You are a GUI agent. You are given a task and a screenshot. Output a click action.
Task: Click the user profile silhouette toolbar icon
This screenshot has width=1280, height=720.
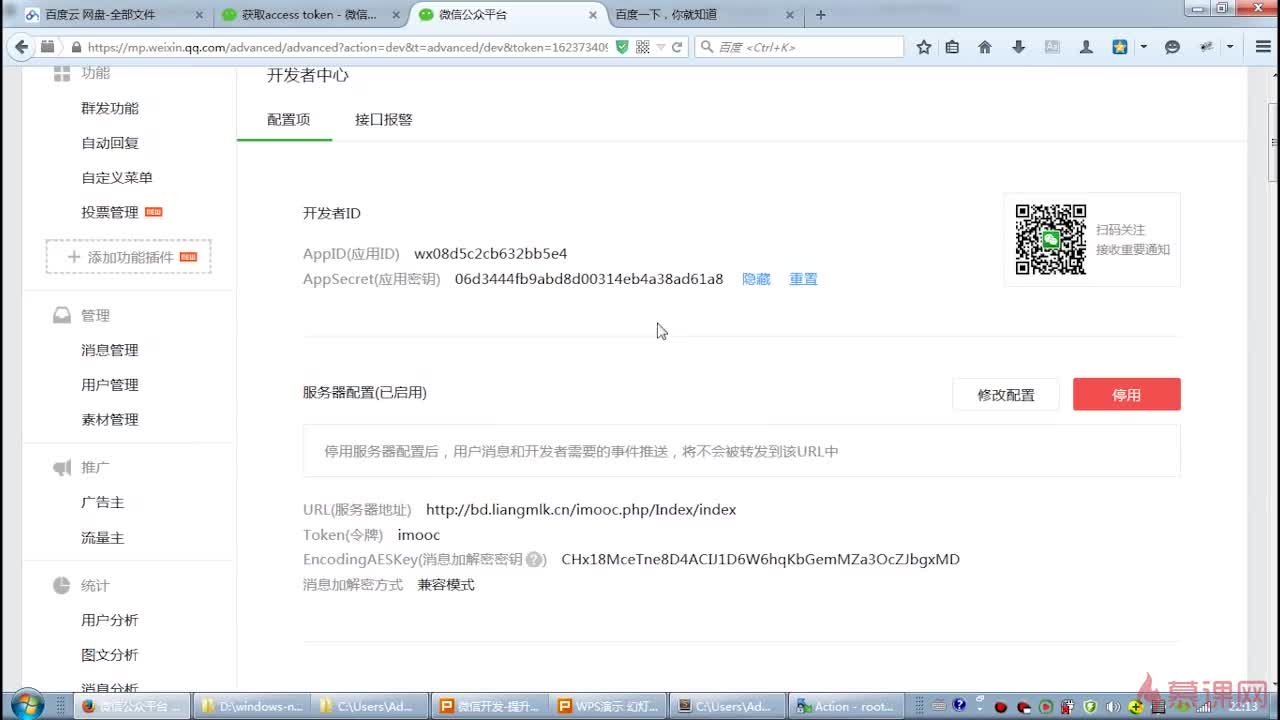(x=1086, y=47)
